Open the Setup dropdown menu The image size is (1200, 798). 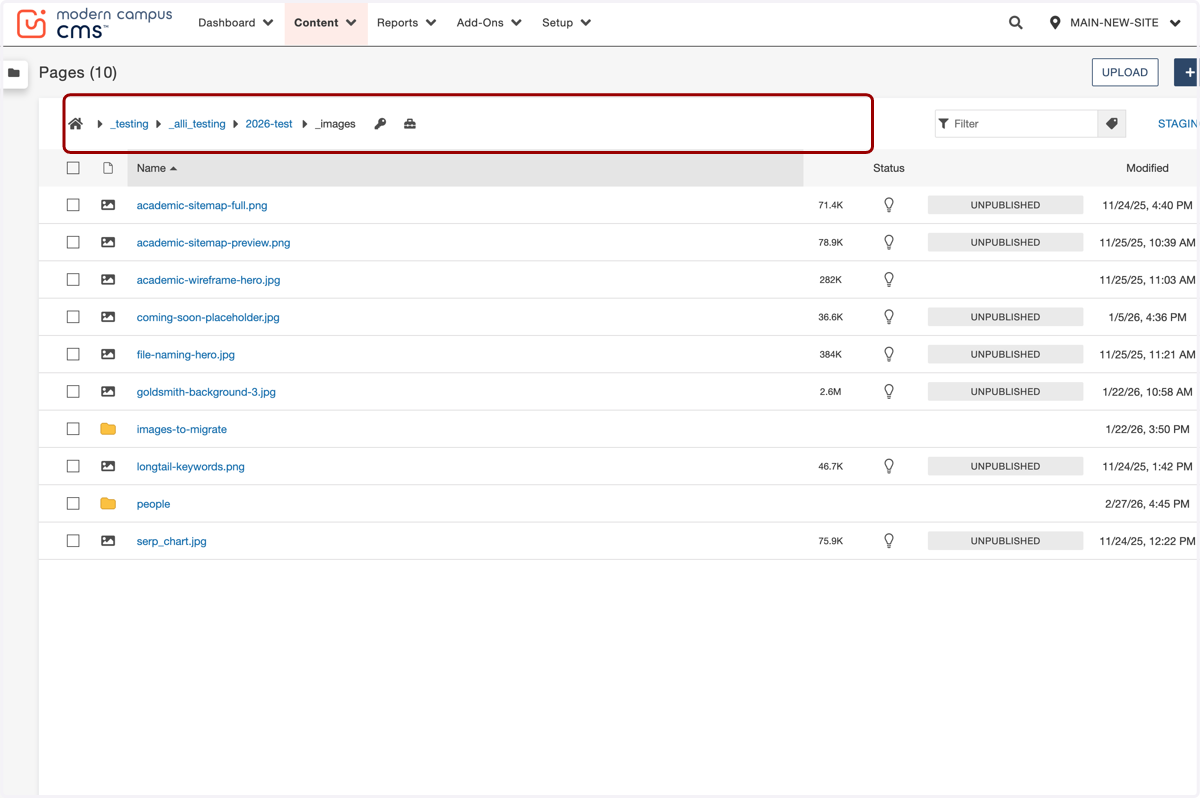click(x=567, y=23)
